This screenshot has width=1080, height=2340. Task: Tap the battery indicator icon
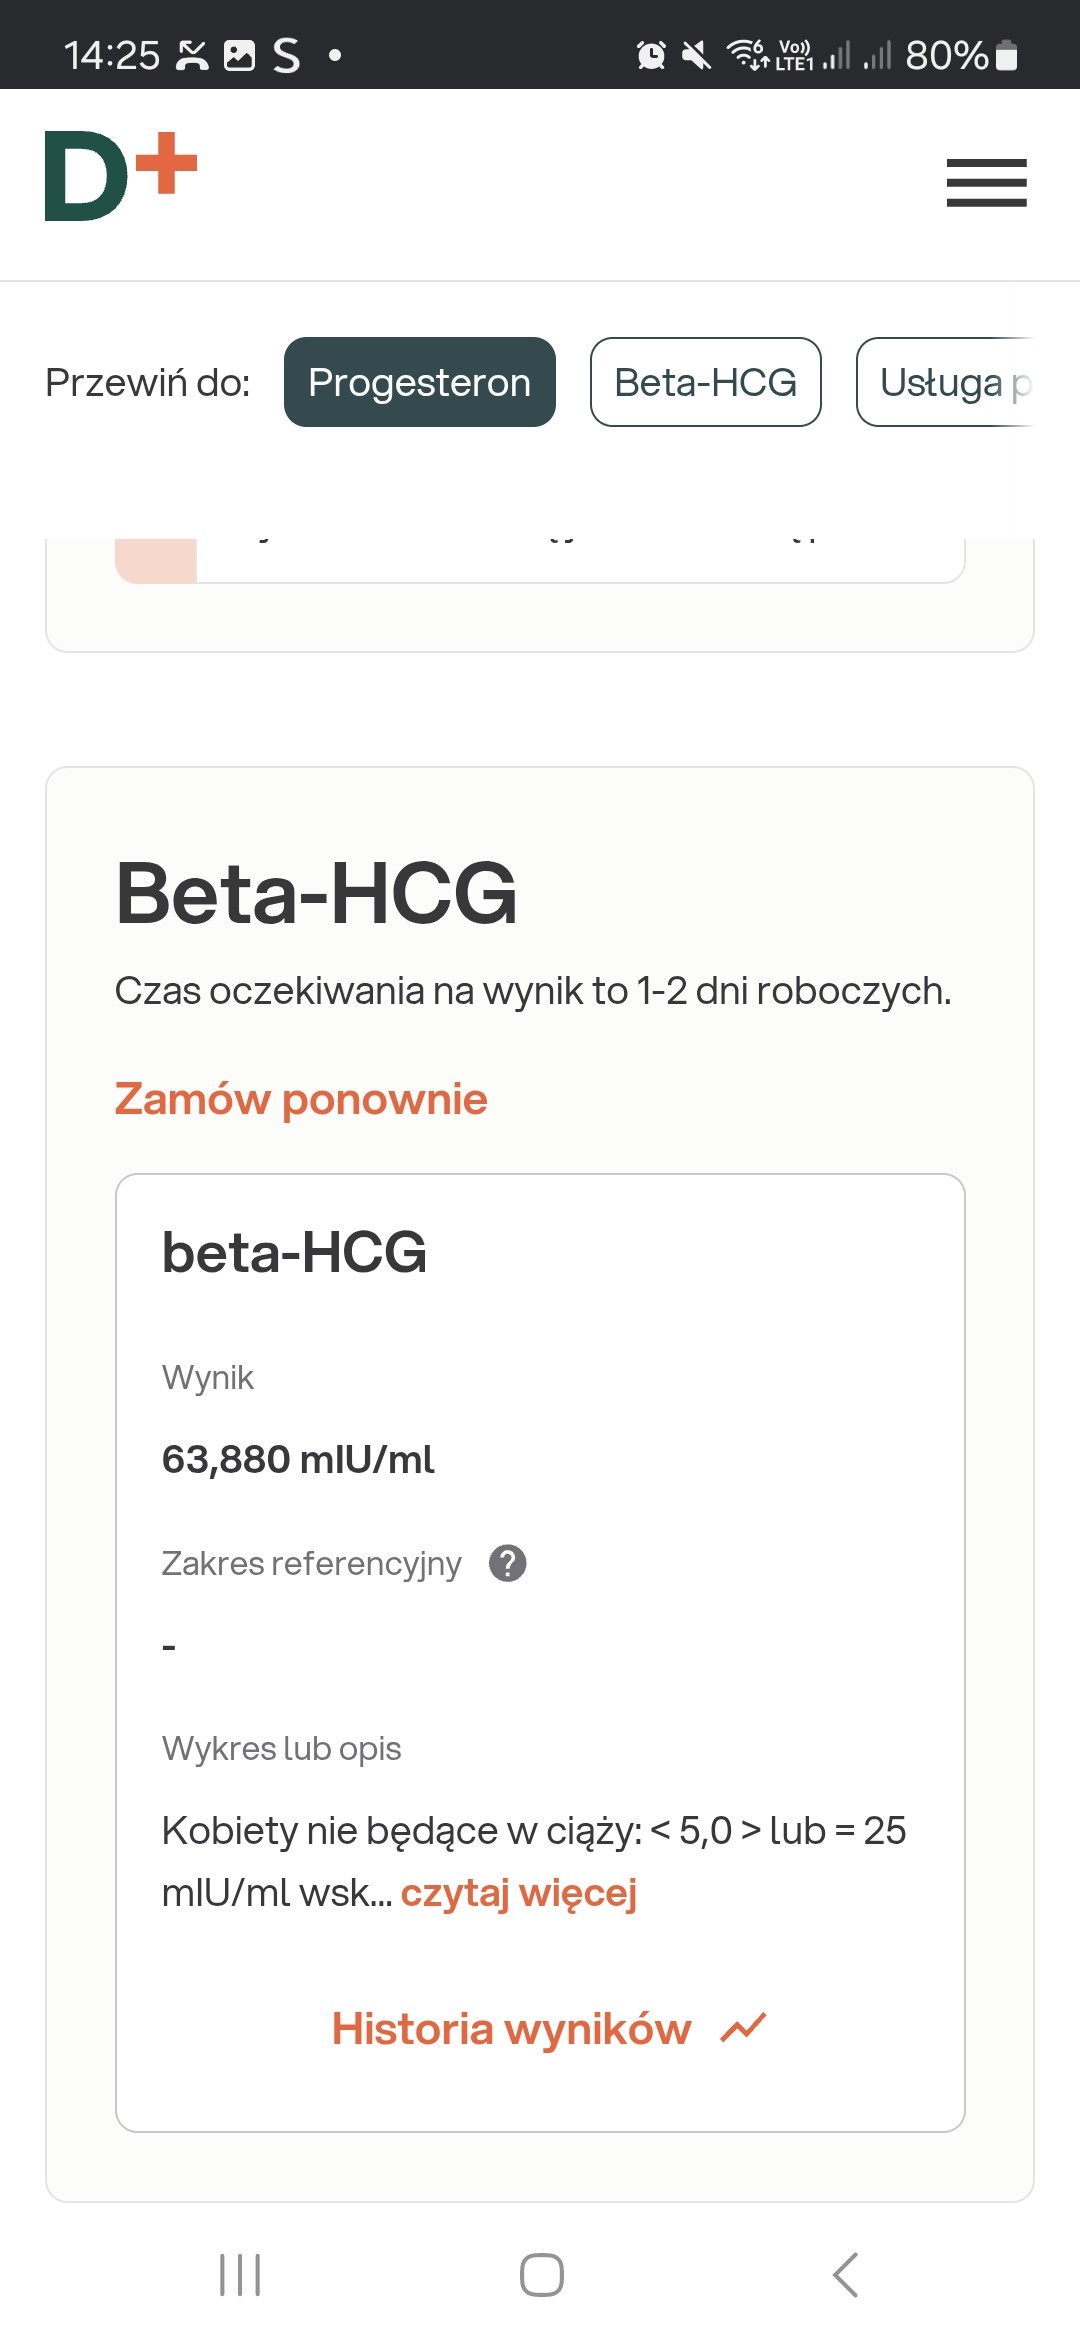[1007, 55]
